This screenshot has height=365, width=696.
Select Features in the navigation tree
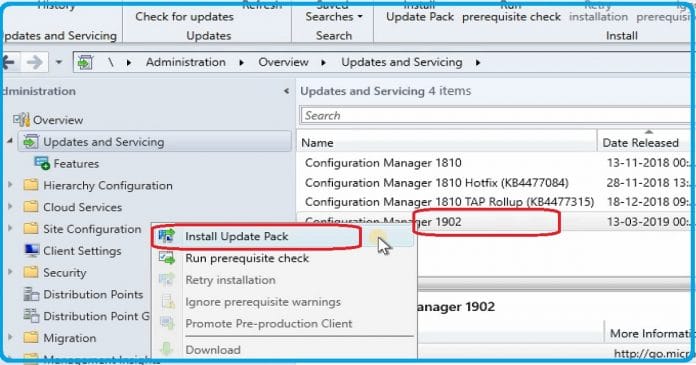point(76,163)
